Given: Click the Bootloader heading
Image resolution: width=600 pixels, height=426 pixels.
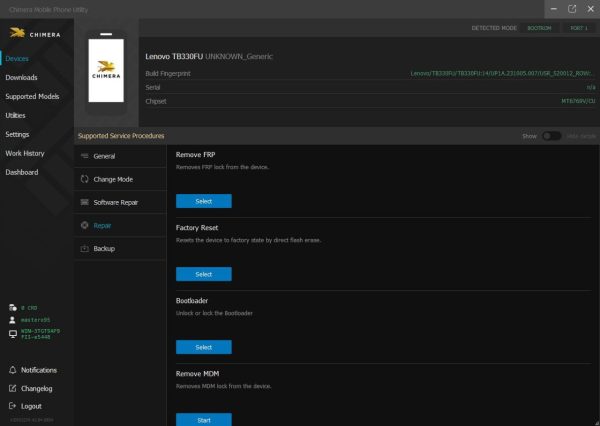Looking at the screenshot, I should [x=192, y=301].
